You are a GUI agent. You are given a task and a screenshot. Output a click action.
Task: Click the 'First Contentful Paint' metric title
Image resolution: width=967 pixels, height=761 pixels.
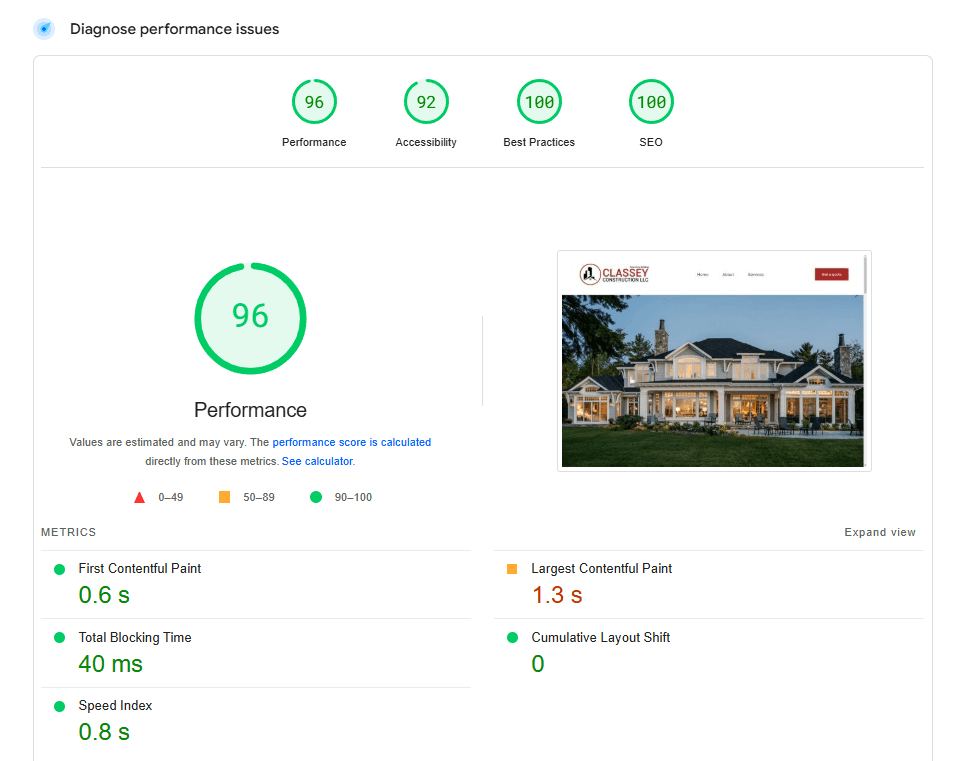point(139,569)
